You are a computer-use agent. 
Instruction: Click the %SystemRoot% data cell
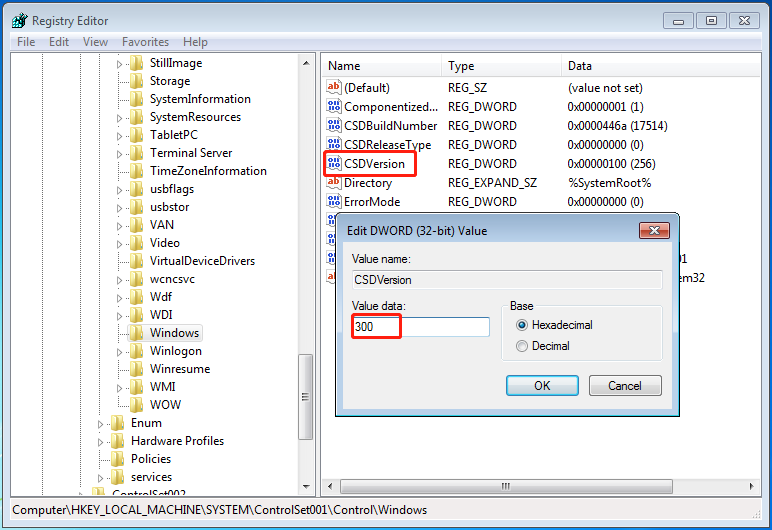610,183
